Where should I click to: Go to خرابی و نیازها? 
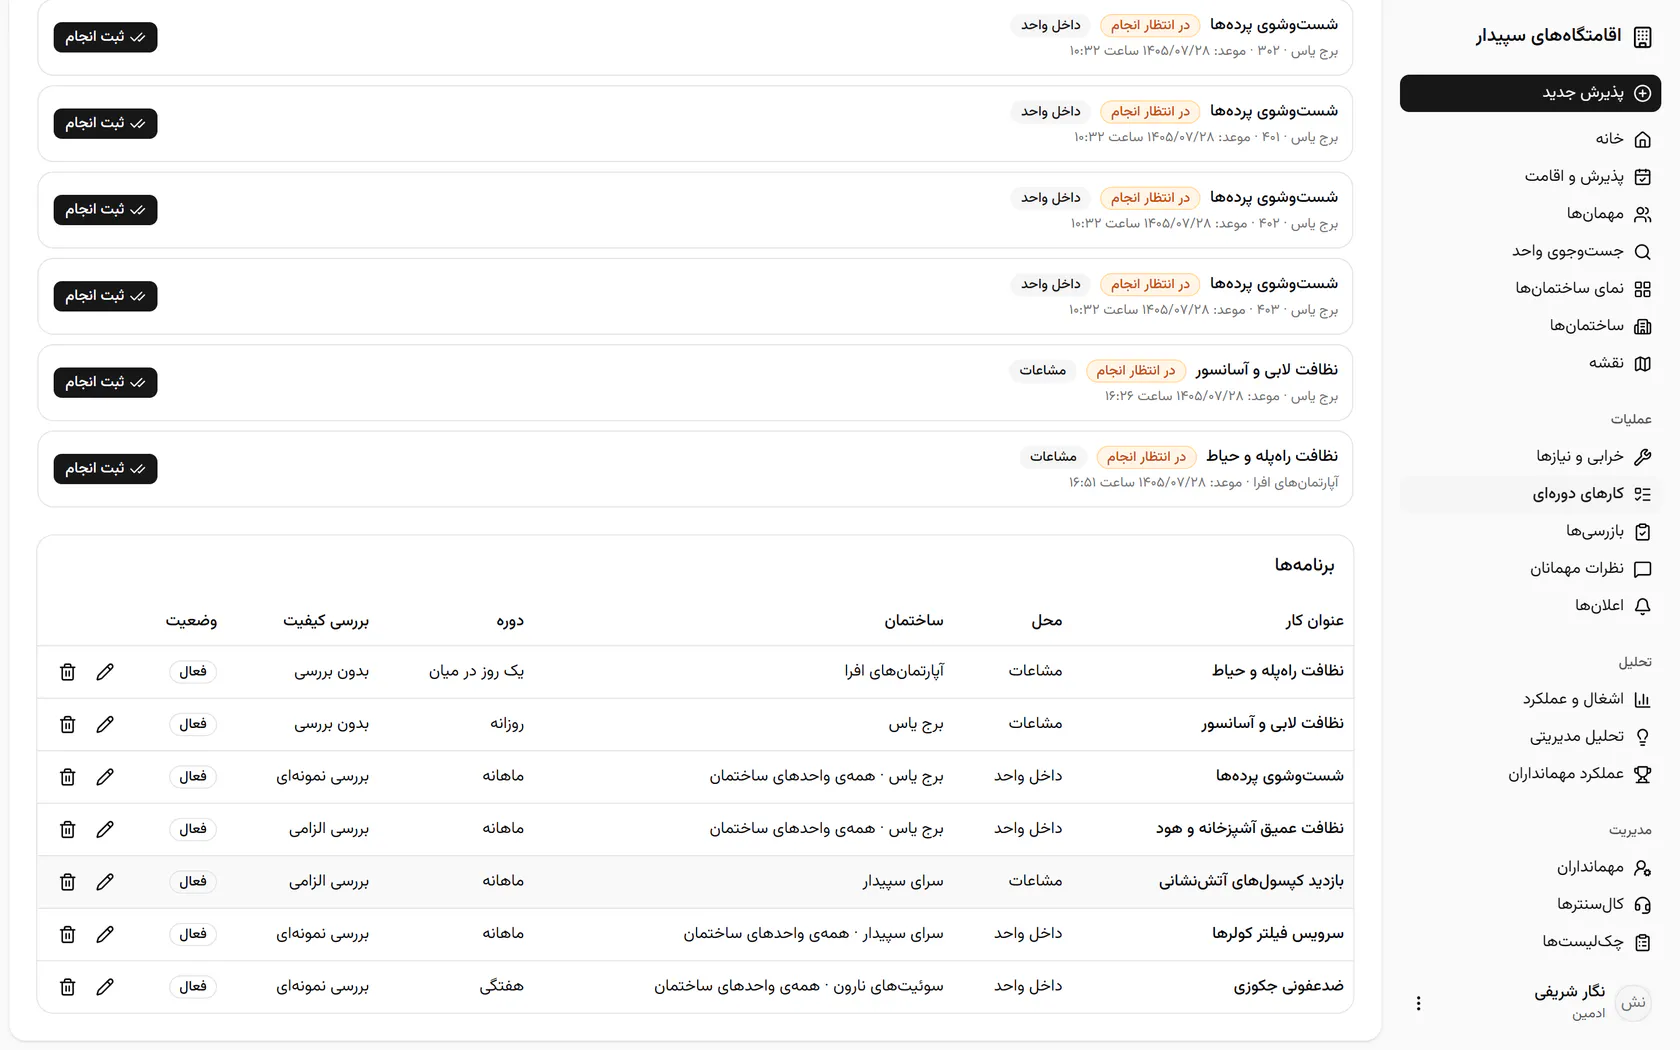(1530, 457)
